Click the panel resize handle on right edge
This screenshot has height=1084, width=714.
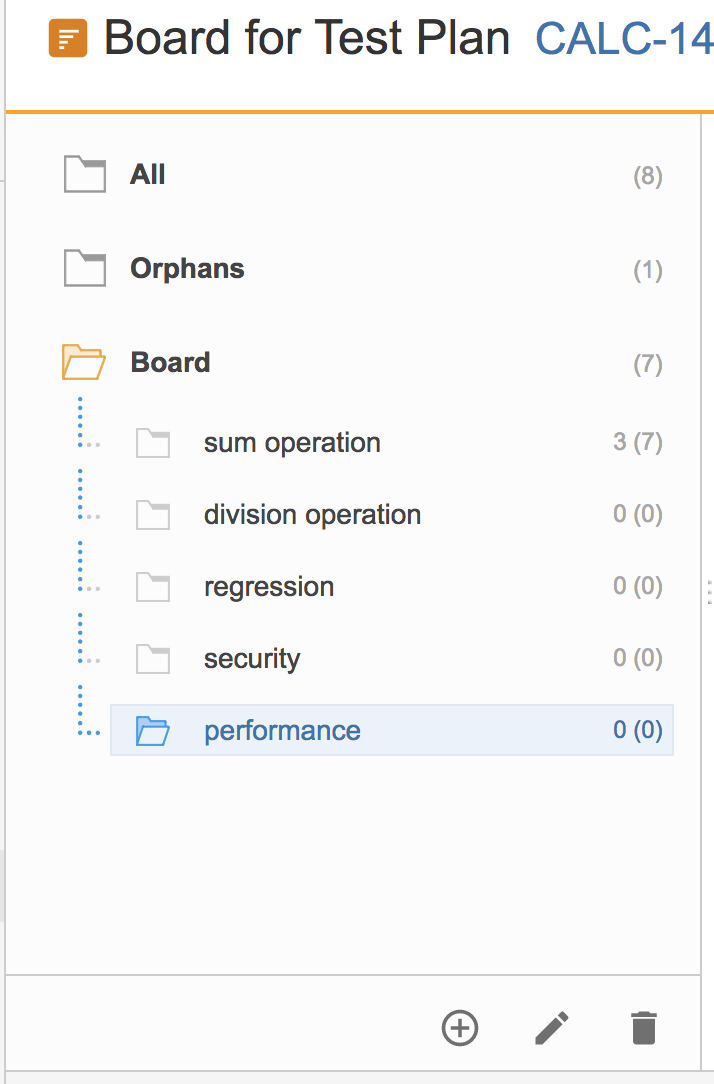(710, 592)
